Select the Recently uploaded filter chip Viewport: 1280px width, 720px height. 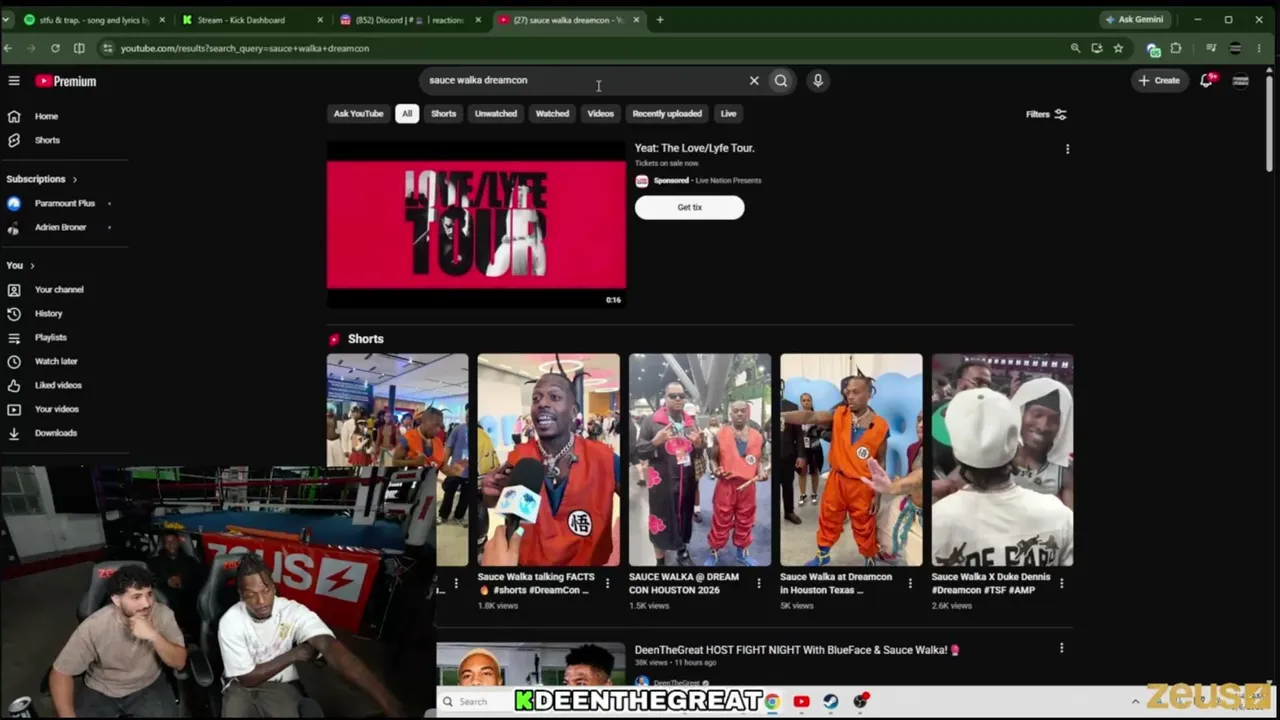click(x=667, y=114)
